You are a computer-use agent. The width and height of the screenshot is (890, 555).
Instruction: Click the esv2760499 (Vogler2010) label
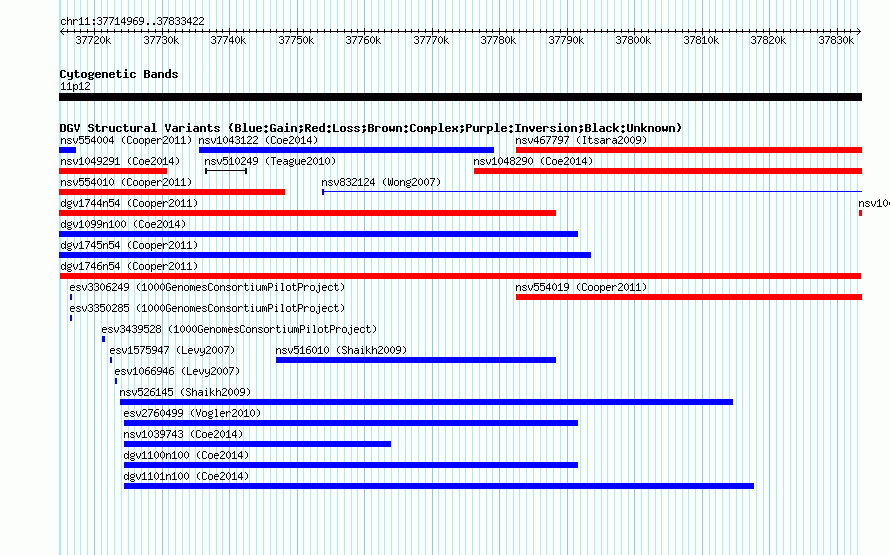click(x=192, y=413)
